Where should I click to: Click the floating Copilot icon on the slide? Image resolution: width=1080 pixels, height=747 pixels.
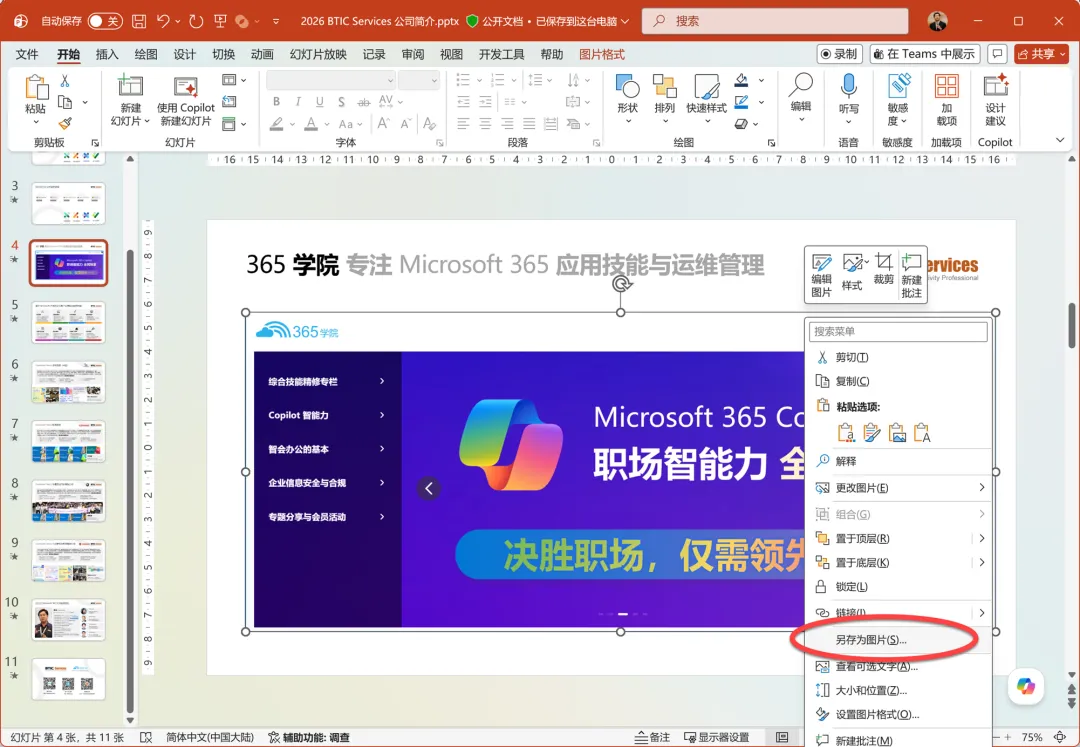(1026, 686)
